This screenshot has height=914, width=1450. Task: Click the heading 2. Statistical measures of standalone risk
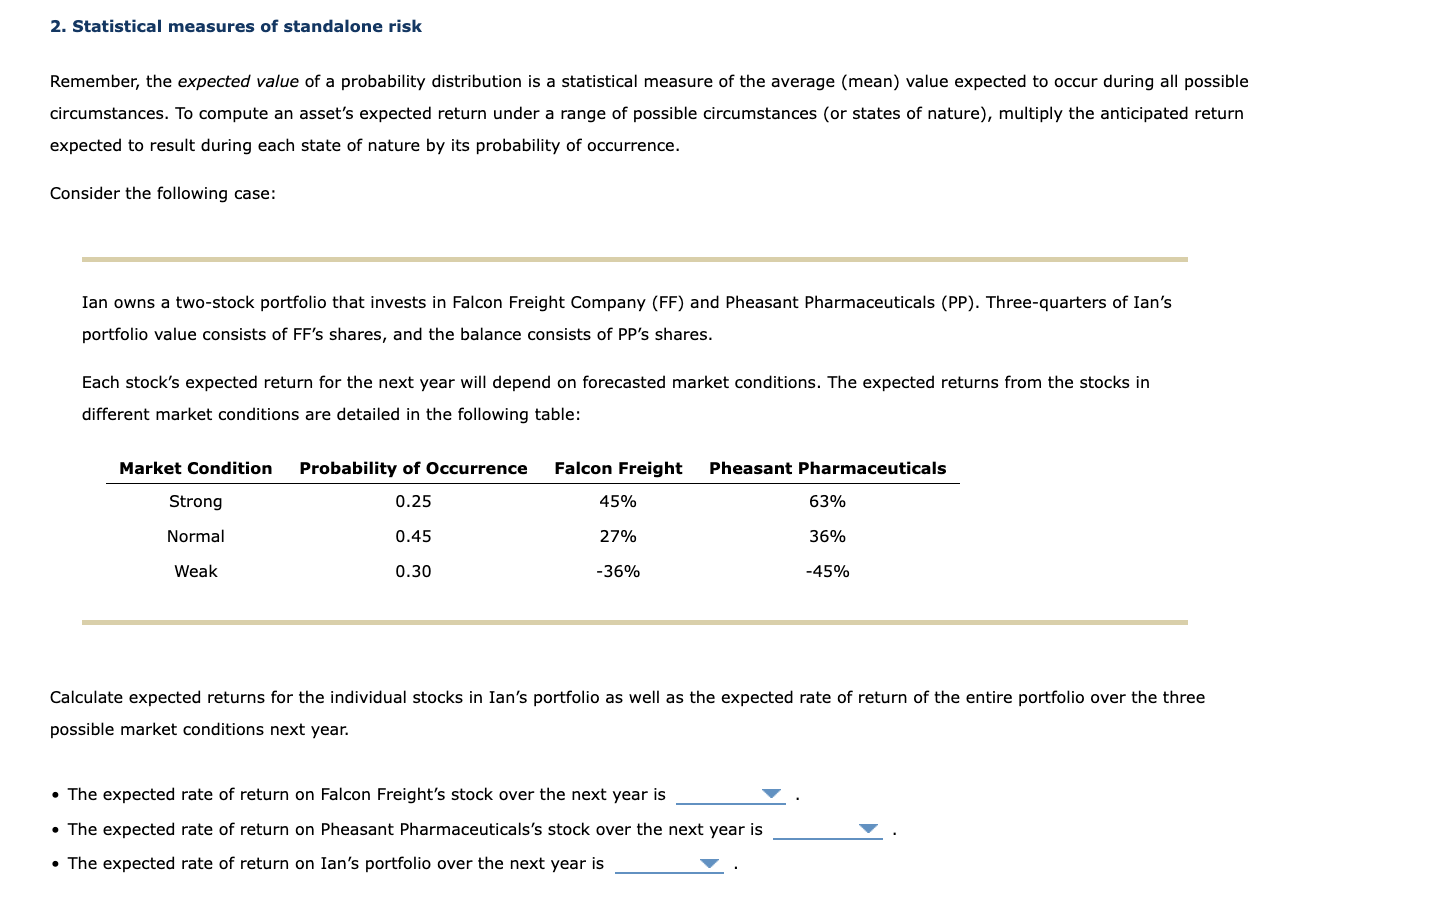click(x=236, y=26)
